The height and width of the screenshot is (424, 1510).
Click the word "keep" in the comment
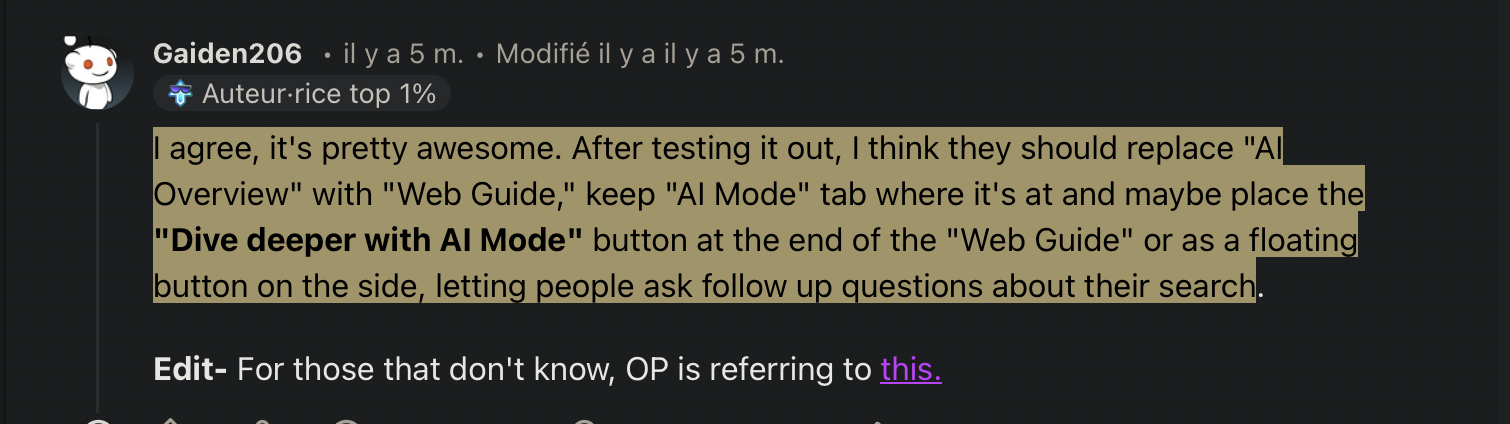tap(620, 195)
